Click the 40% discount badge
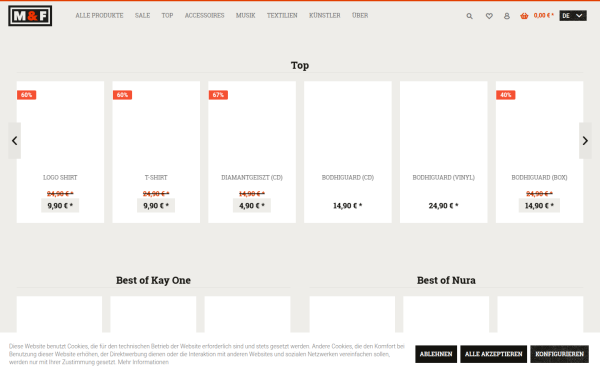 tap(505, 95)
